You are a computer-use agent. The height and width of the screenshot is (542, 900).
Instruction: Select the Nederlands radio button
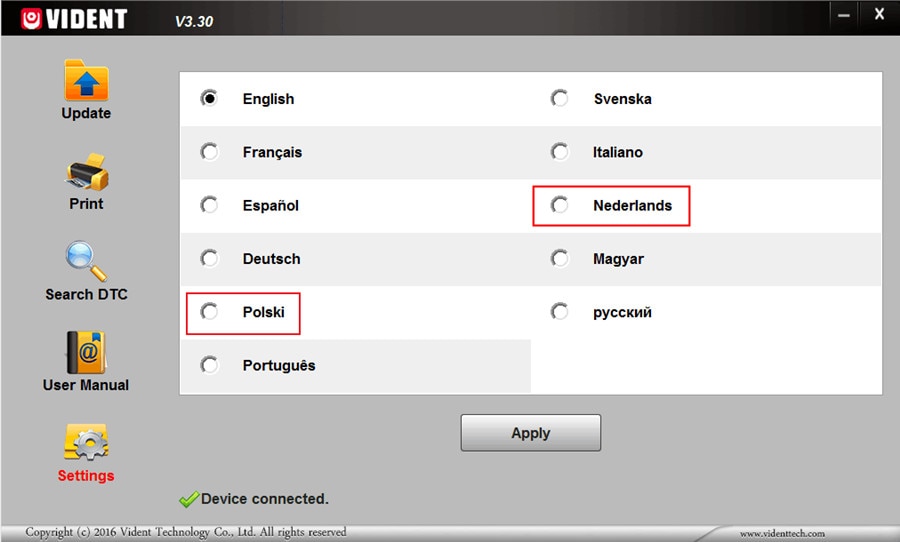(560, 205)
